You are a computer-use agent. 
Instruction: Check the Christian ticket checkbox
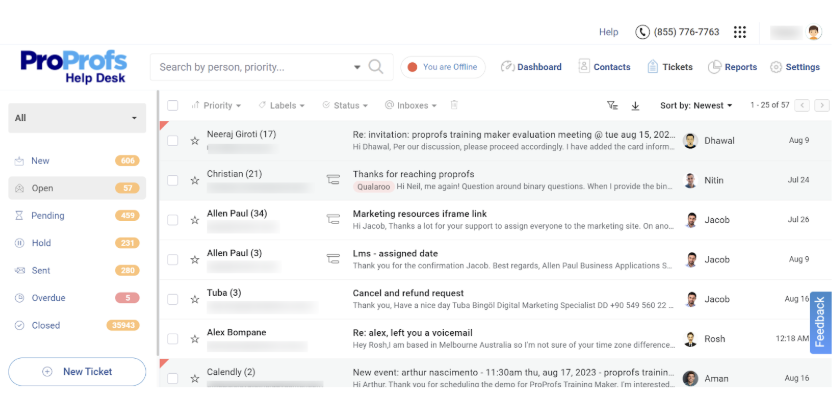pyautogui.click(x=172, y=181)
